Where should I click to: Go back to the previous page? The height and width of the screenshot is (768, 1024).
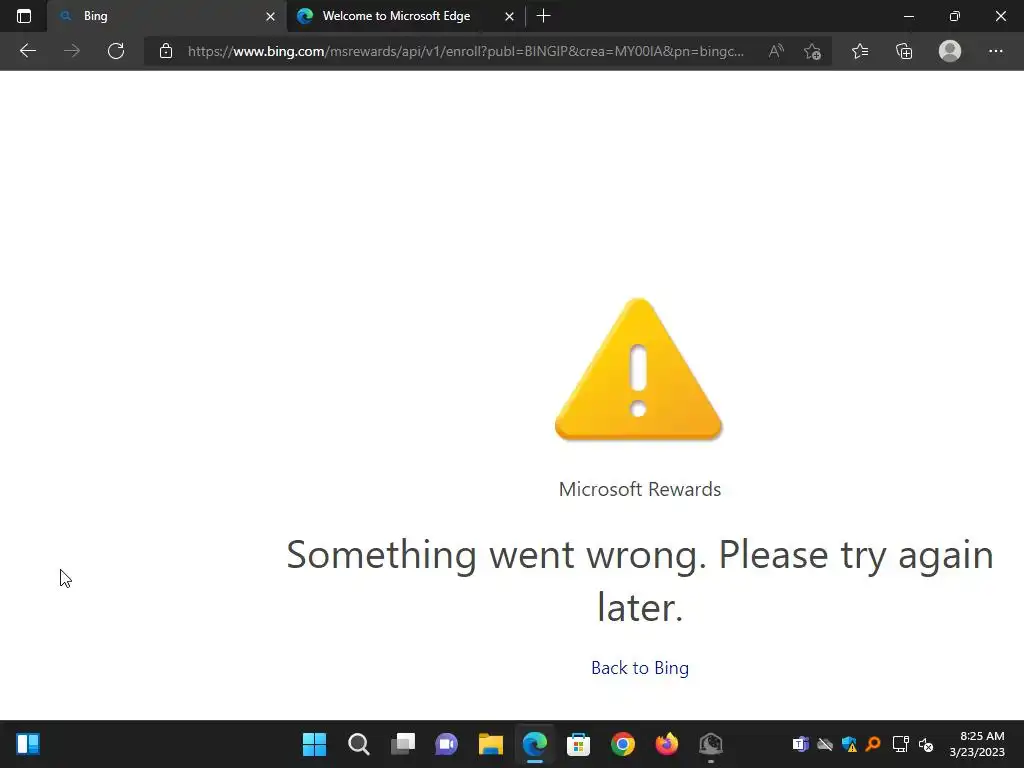click(28, 51)
